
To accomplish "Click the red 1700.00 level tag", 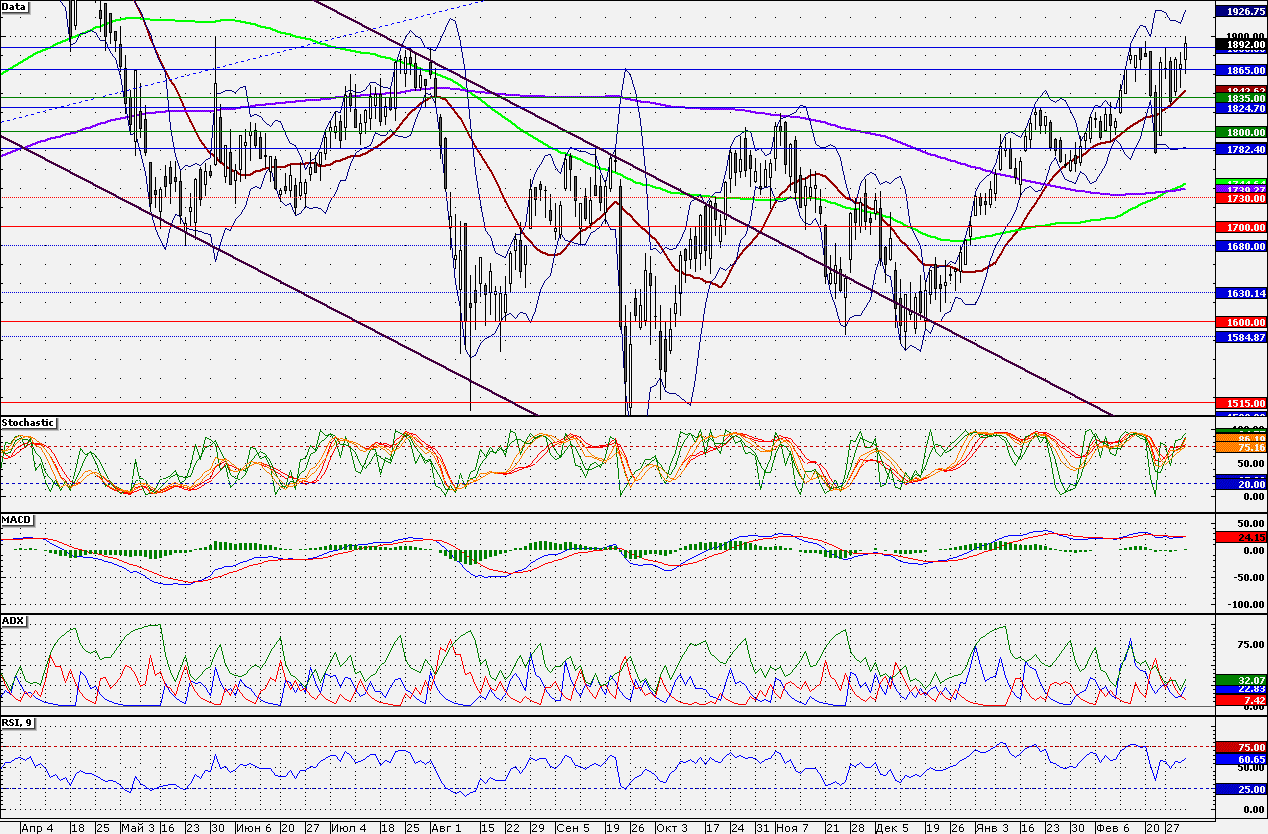I will tap(1240, 228).
